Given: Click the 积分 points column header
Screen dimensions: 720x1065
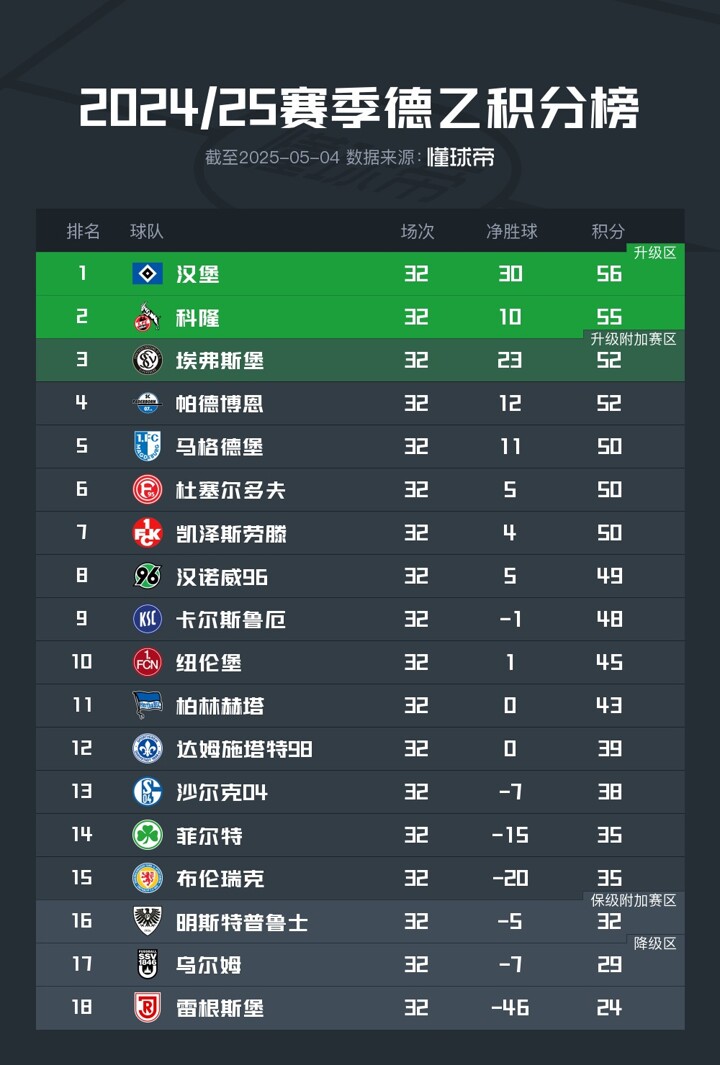Looking at the screenshot, I should [x=608, y=232].
